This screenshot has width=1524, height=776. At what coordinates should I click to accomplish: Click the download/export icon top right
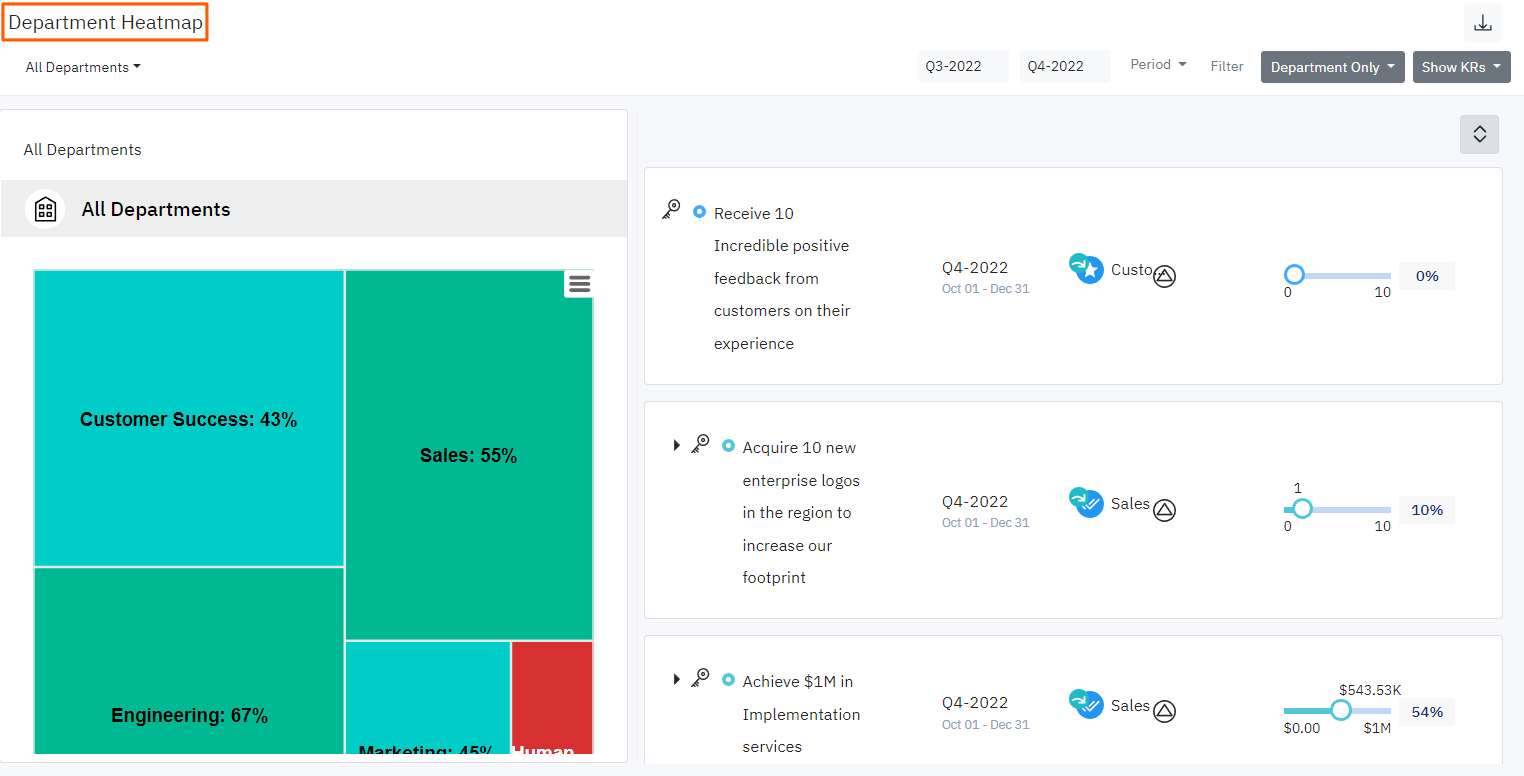[x=1483, y=22]
